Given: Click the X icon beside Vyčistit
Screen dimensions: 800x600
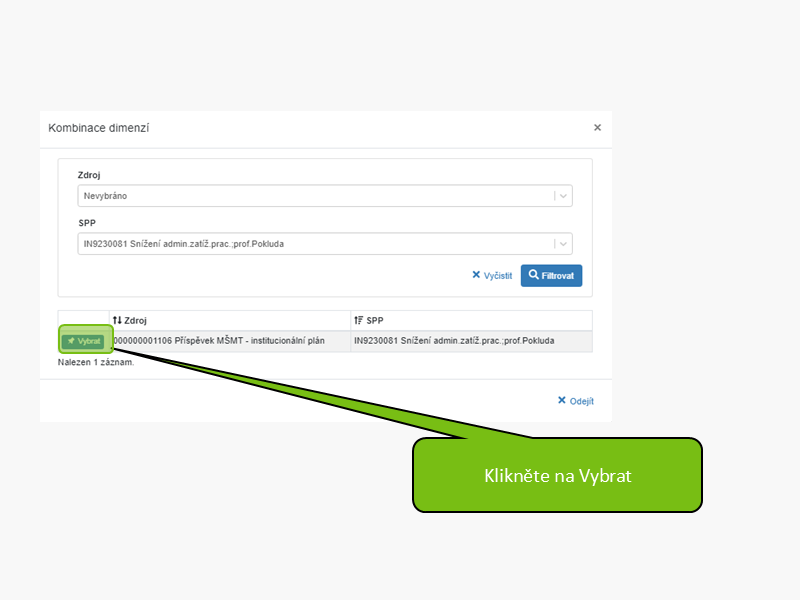Looking at the screenshot, I should (476, 275).
